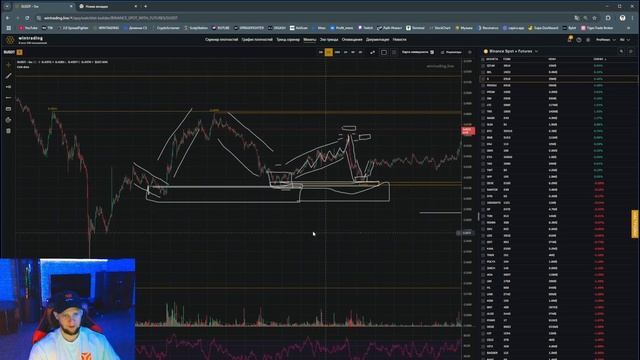Screen dimensions: 640x360
Task: Tick the checkbox in BTC row
Action: pos(483,131)
